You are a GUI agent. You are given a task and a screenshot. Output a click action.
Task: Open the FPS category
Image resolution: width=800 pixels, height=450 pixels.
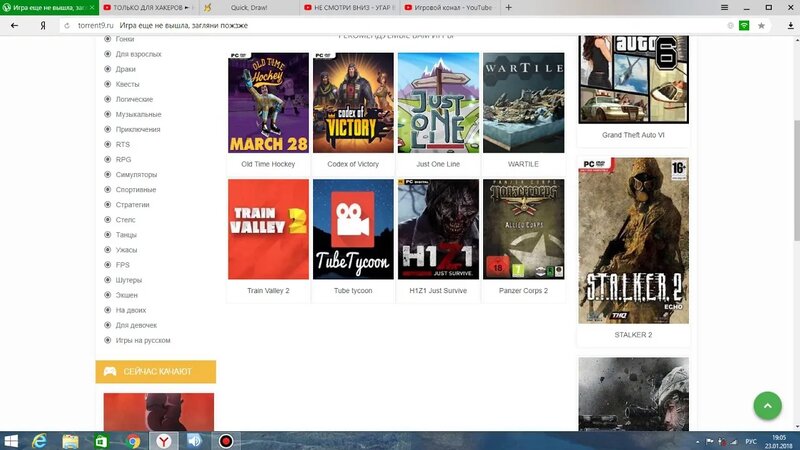coord(122,265)
